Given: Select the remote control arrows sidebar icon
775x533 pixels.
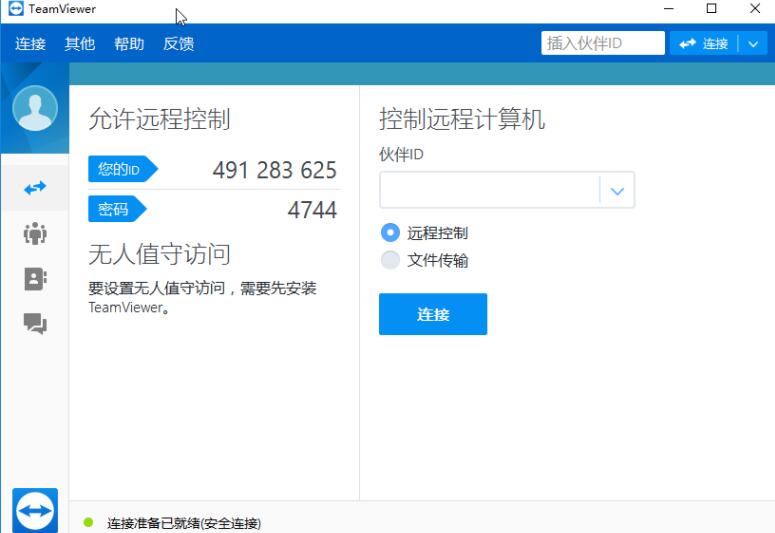Looking at the screenshot, I should click(35, 188).
